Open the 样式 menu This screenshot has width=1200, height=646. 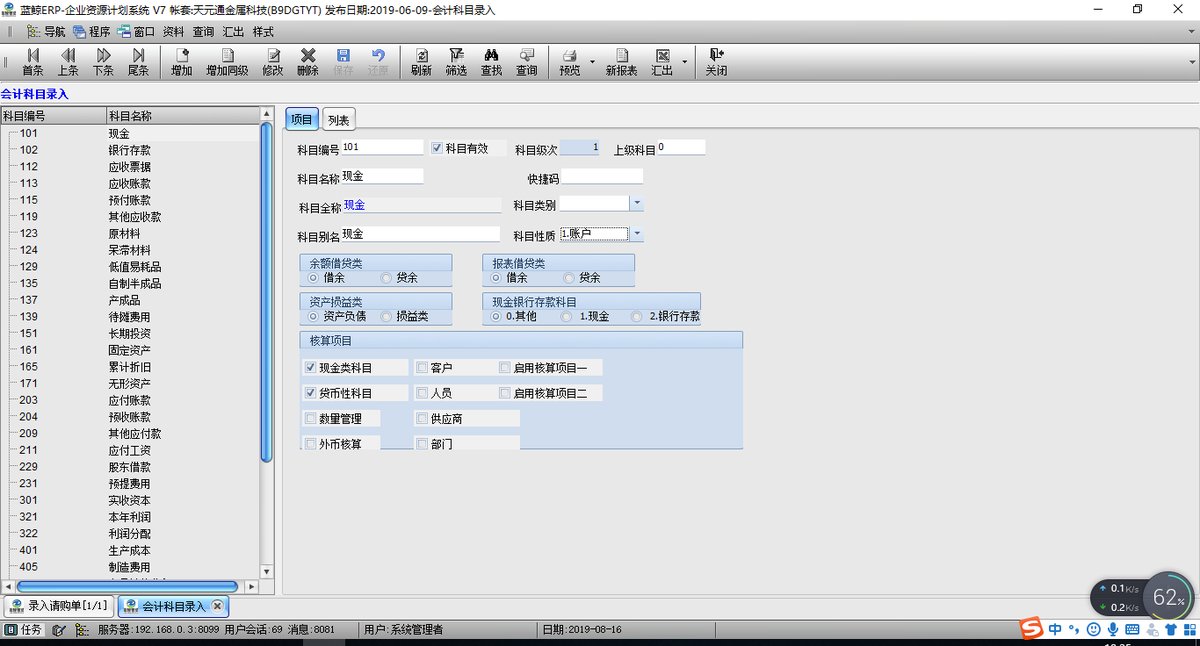point(263,31)
